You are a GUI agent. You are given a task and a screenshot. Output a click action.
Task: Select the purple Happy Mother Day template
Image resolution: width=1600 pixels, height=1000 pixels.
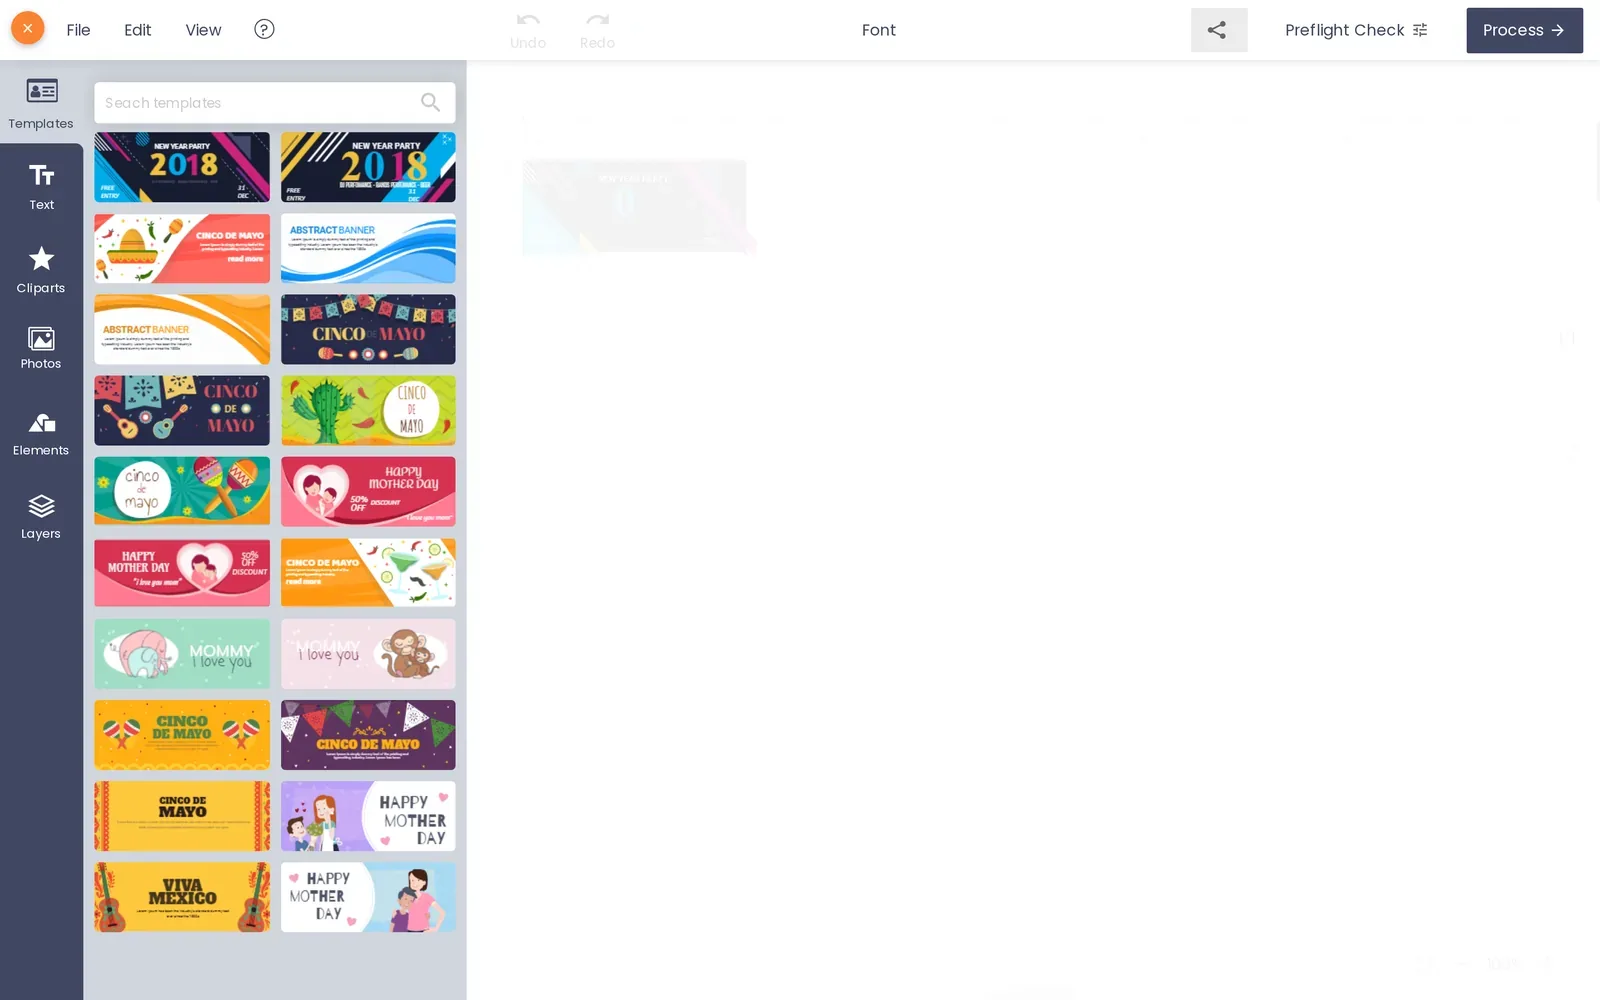click(x=368, y=816)
